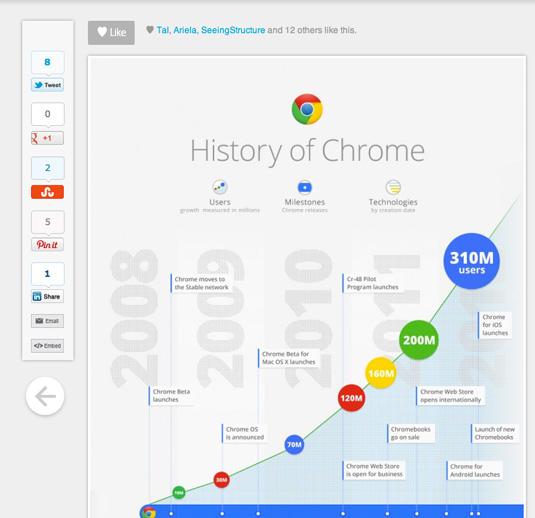Image resolution: width=535 pixels, height=518 pixels.
Task: Go back with the round arrow button
Action: pos(45,396)
